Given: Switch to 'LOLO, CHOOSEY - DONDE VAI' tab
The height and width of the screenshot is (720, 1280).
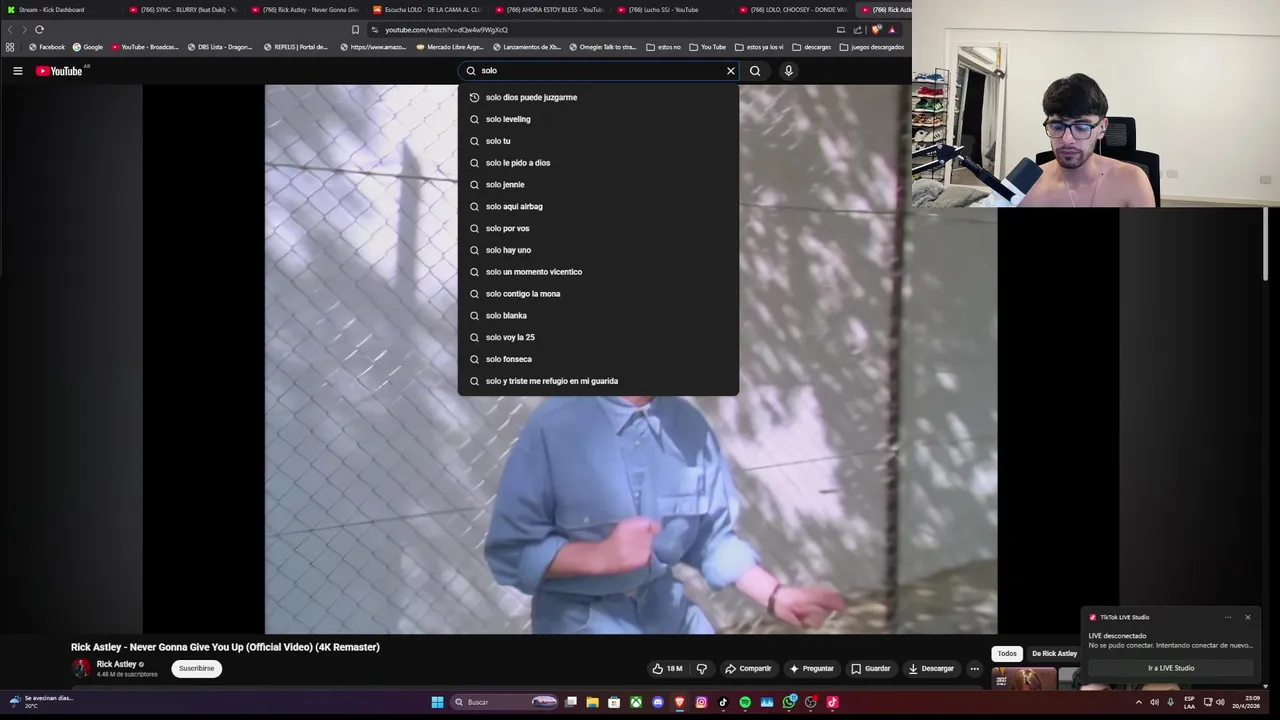Looking at the screenshot, I should coord(794,10).
